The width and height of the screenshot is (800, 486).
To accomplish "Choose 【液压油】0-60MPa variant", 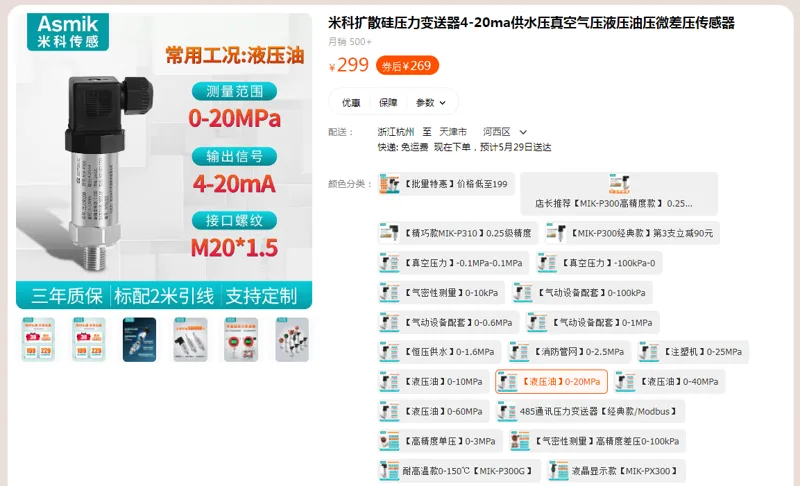I will [433, 411].
